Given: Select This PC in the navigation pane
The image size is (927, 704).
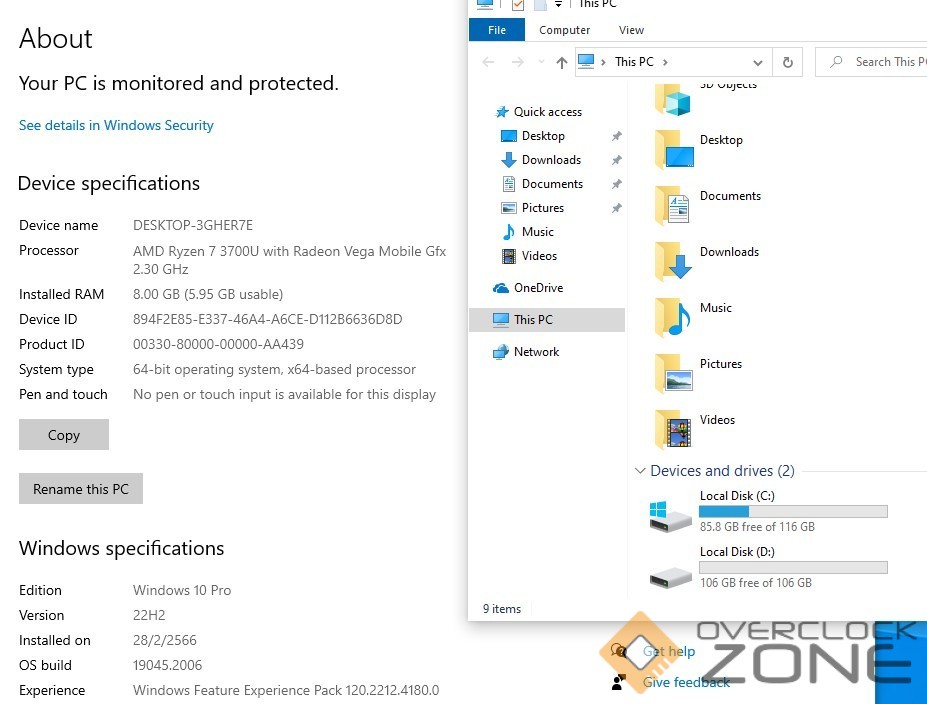Looking at the screenshot, I should point(547,320).
